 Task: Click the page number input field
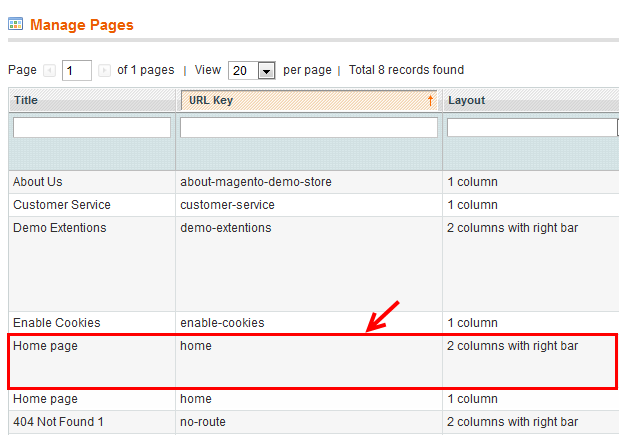pos(77,71)
